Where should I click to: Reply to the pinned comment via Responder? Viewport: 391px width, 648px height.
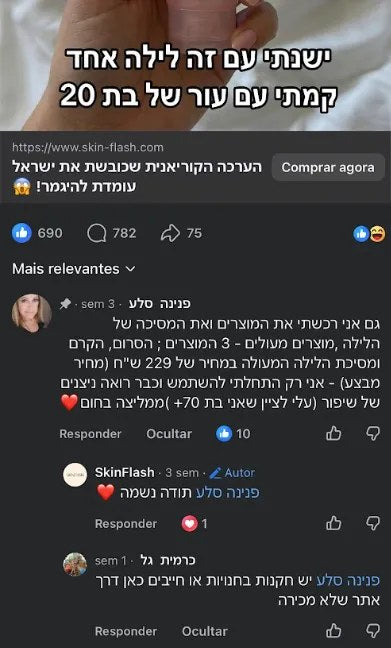pos(91,434)
